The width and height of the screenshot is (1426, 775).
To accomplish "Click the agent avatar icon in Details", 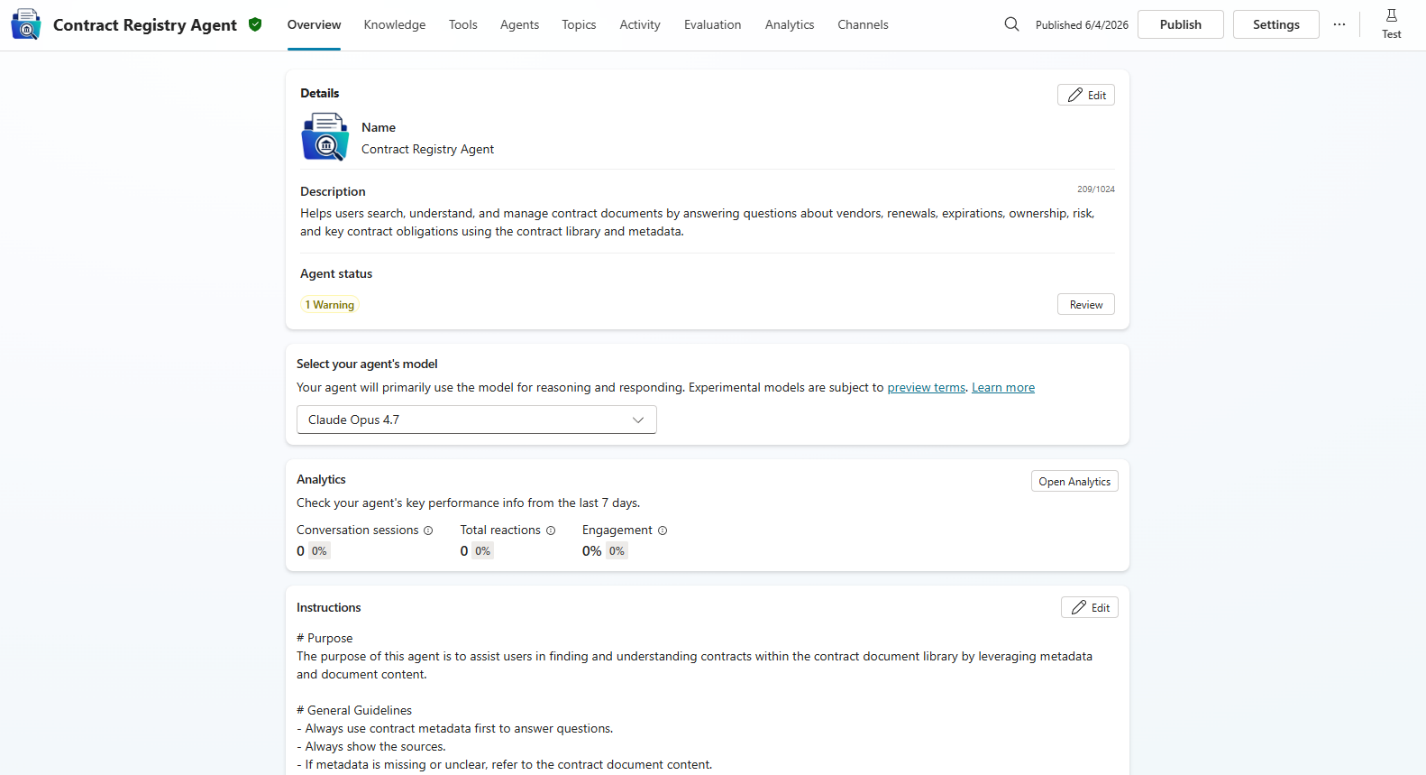I will (x=325, y=137).
